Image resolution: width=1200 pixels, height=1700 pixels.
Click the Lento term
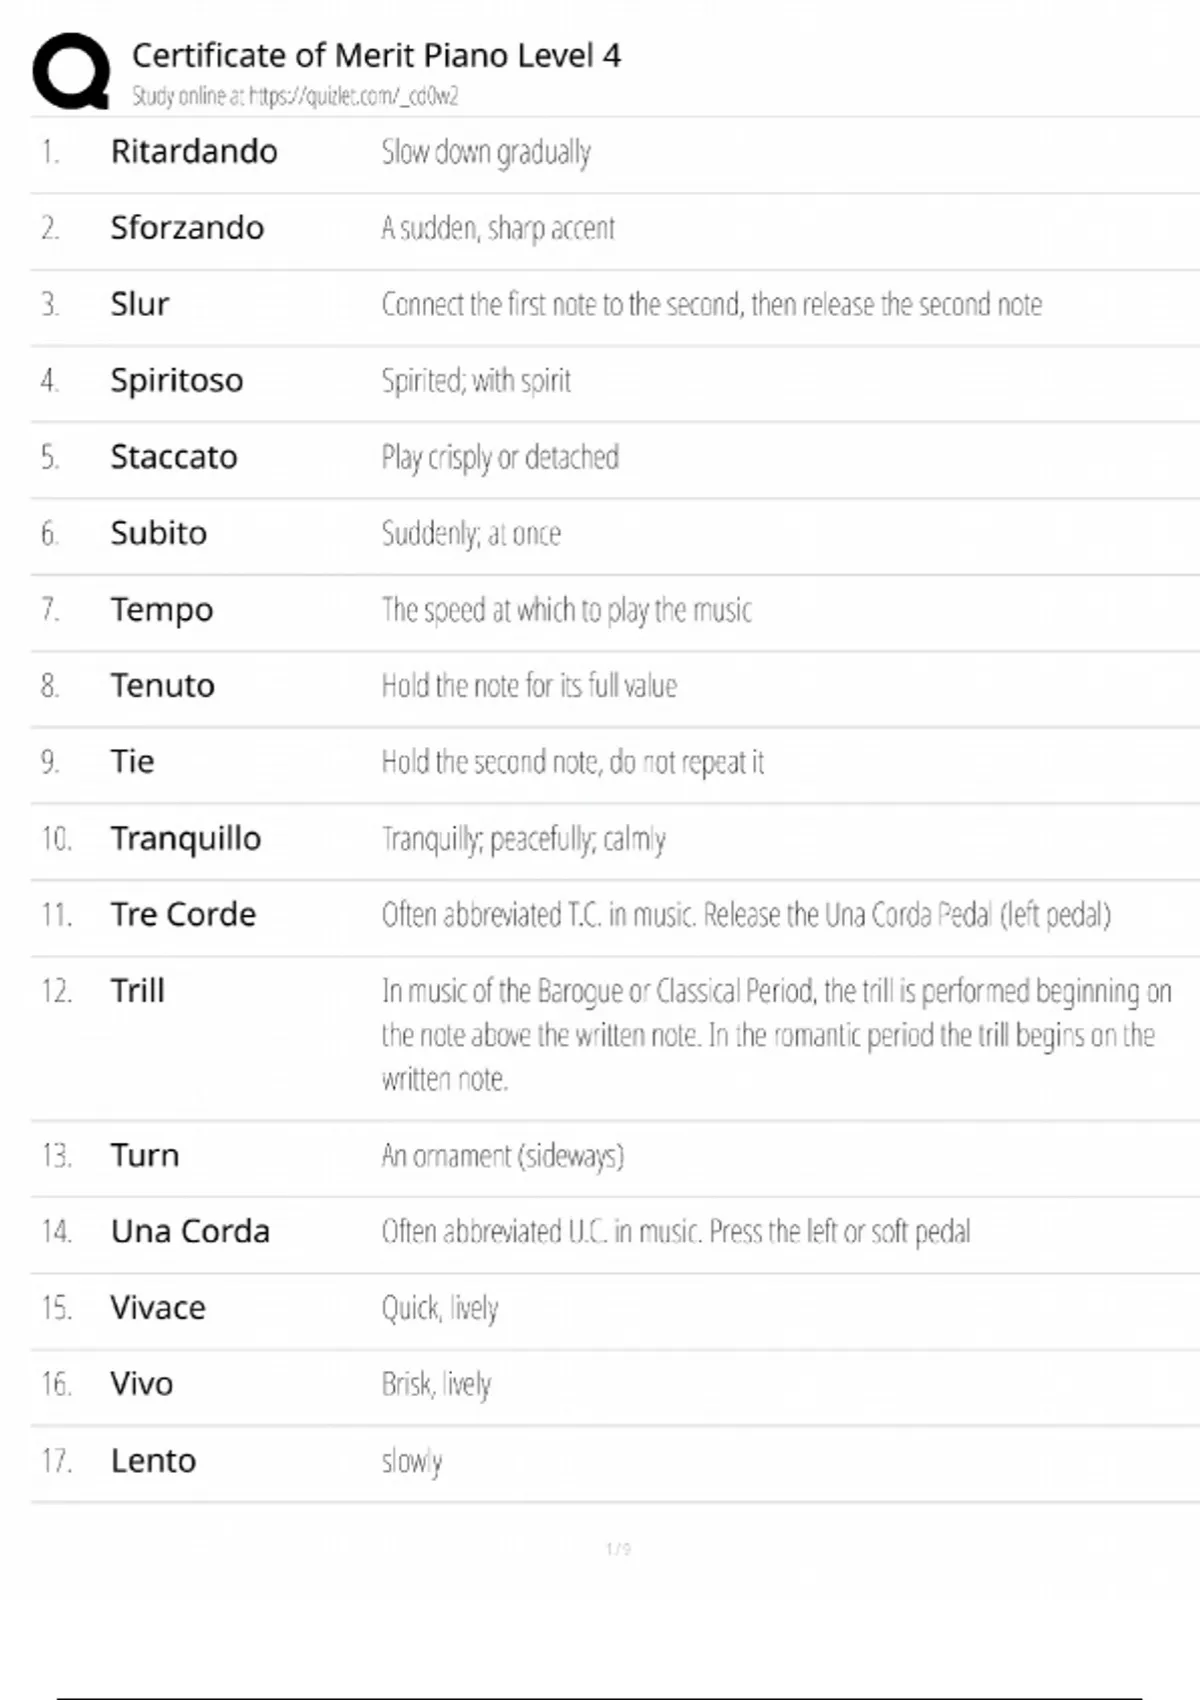click(153, 1461)
